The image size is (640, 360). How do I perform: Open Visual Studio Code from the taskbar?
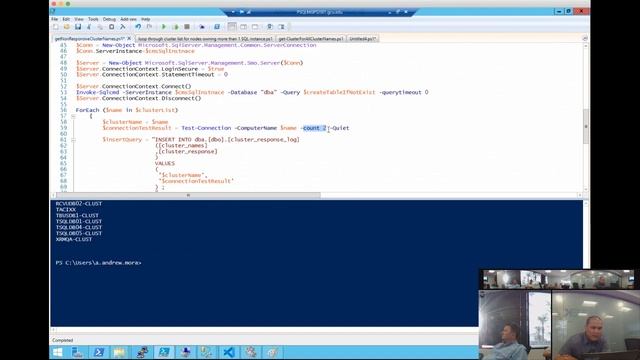229,352
